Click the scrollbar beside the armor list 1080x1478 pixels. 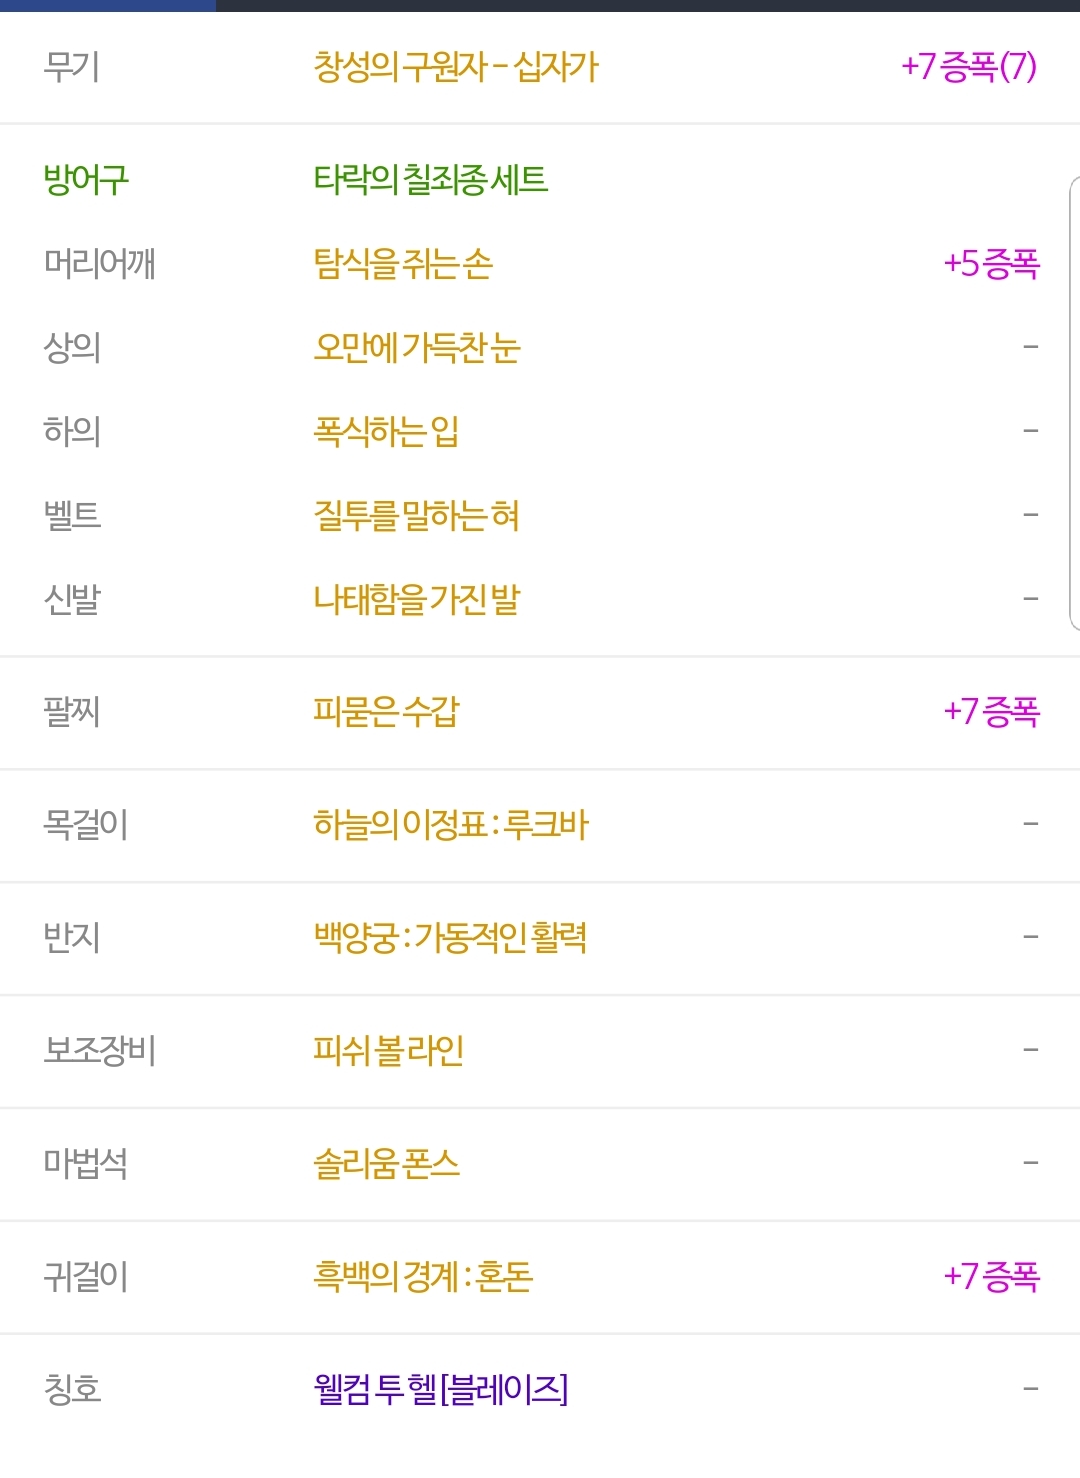[x=1075, y=403]
